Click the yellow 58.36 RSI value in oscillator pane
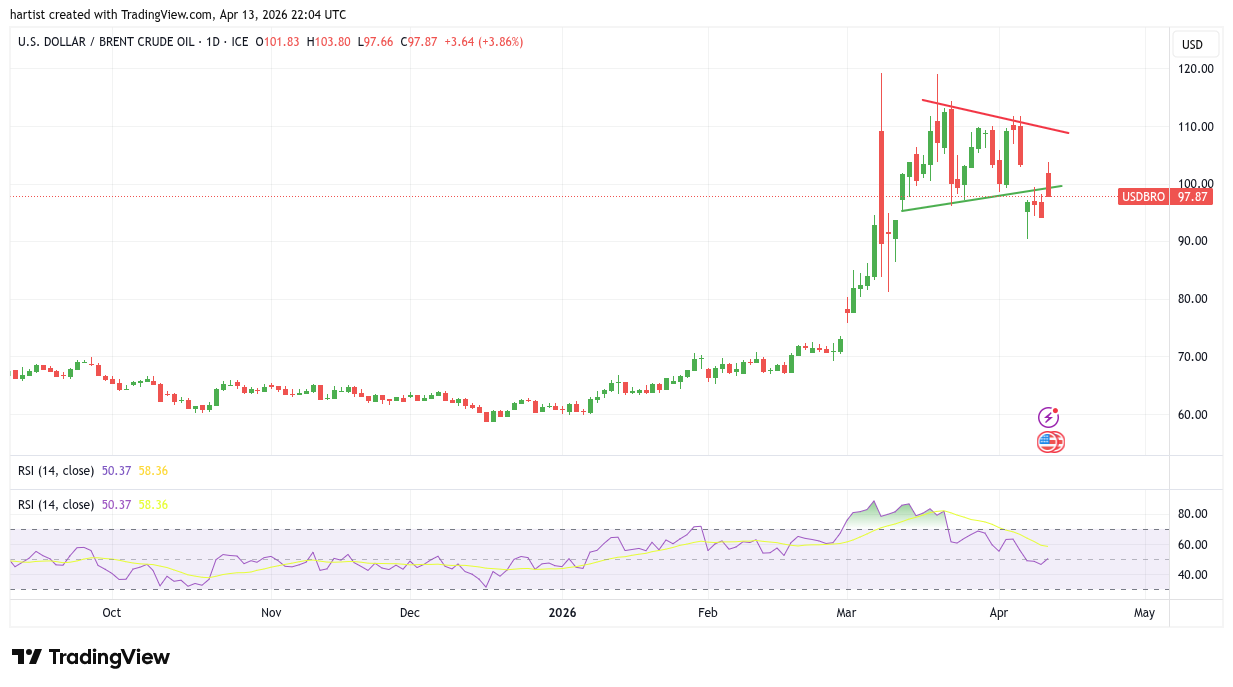Screen dimensions: 1233x687 click(x=153, y=505)
